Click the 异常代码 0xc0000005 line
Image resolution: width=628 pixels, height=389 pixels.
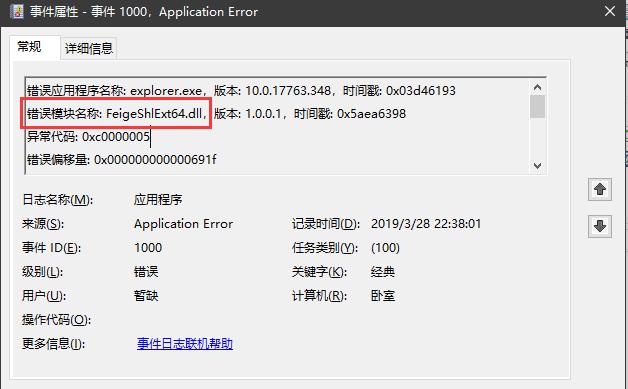pos(88,137)
